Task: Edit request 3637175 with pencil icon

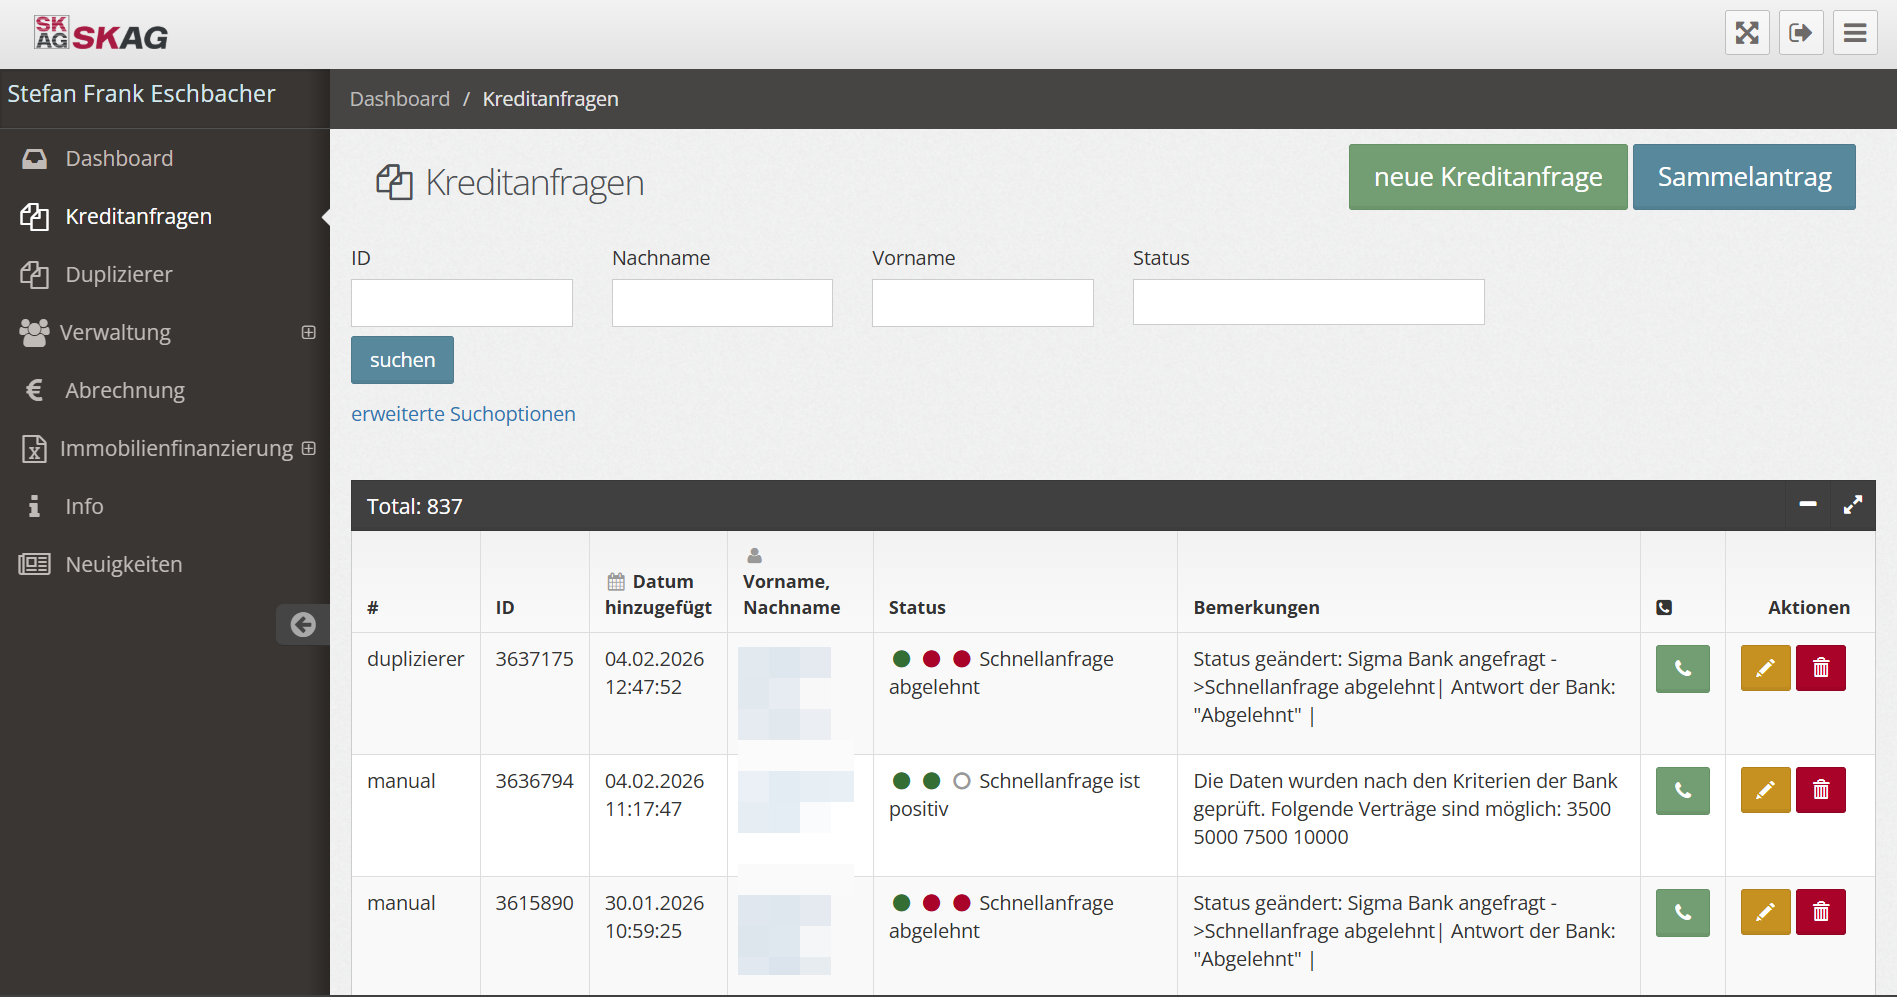Action: (x=1766, y=668)
